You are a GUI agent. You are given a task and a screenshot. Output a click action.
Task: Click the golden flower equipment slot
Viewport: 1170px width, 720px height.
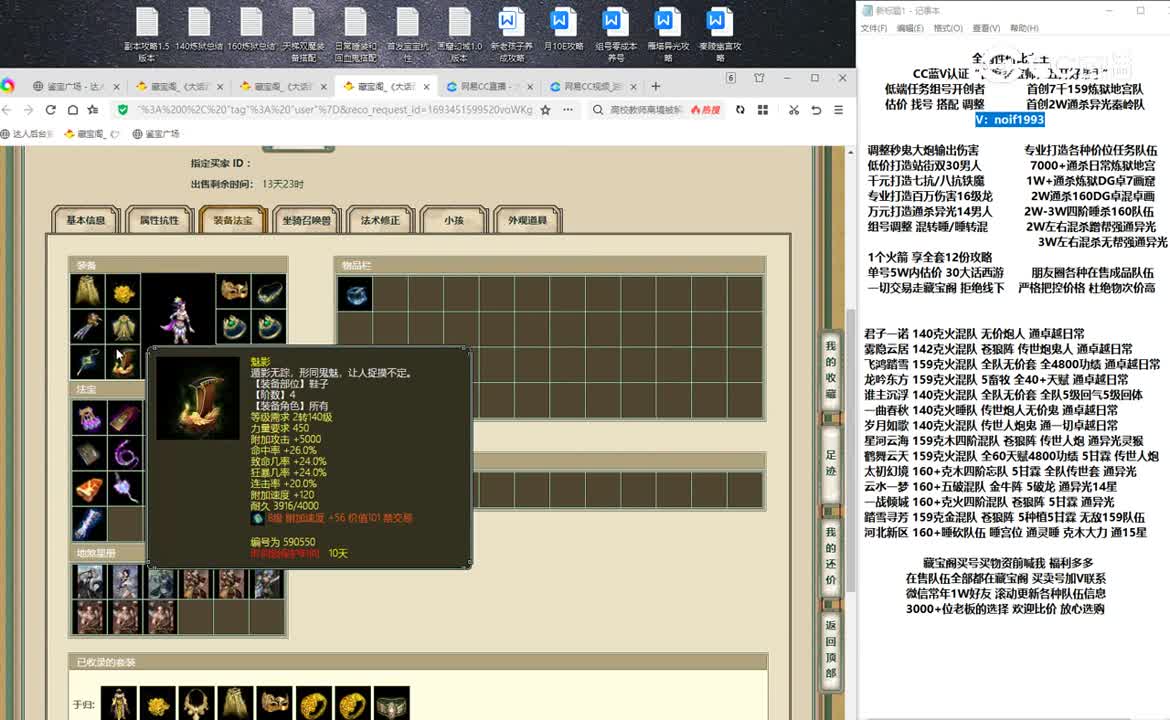coord(123,291)
